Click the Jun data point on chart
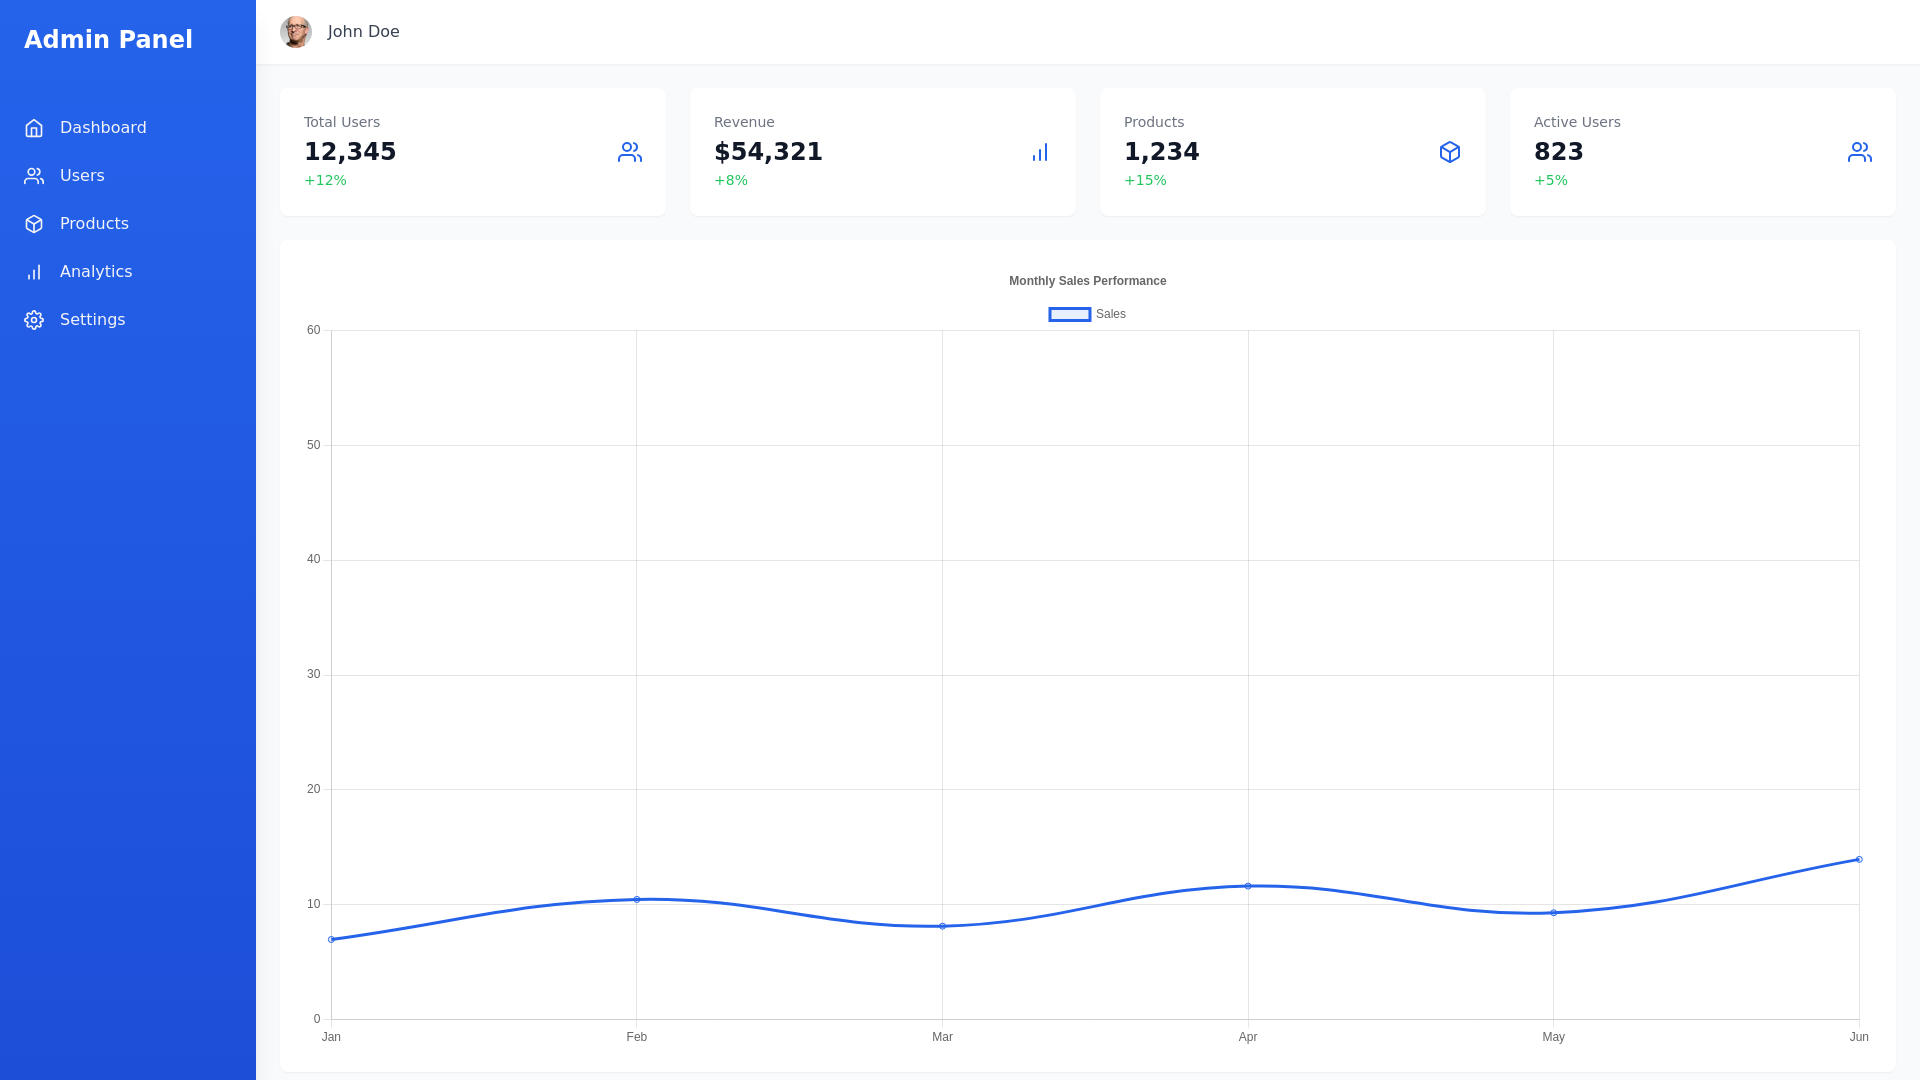The width and height of the screenshot is (1920, 1080). (1859, 859)
